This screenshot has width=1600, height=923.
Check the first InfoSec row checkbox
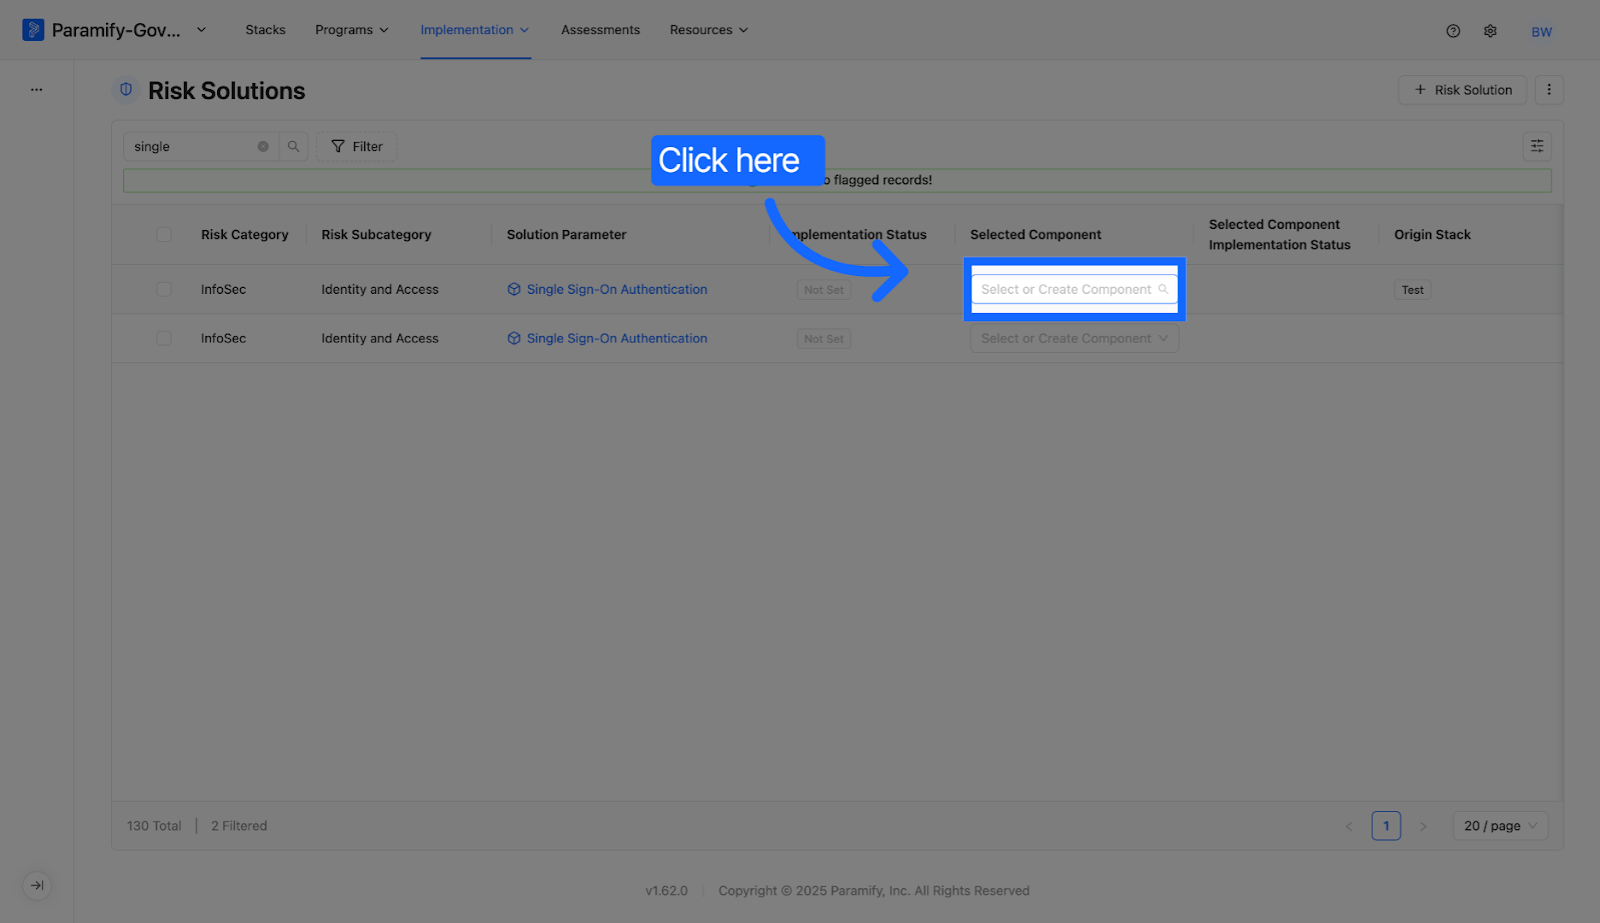(x=164, y=289)
